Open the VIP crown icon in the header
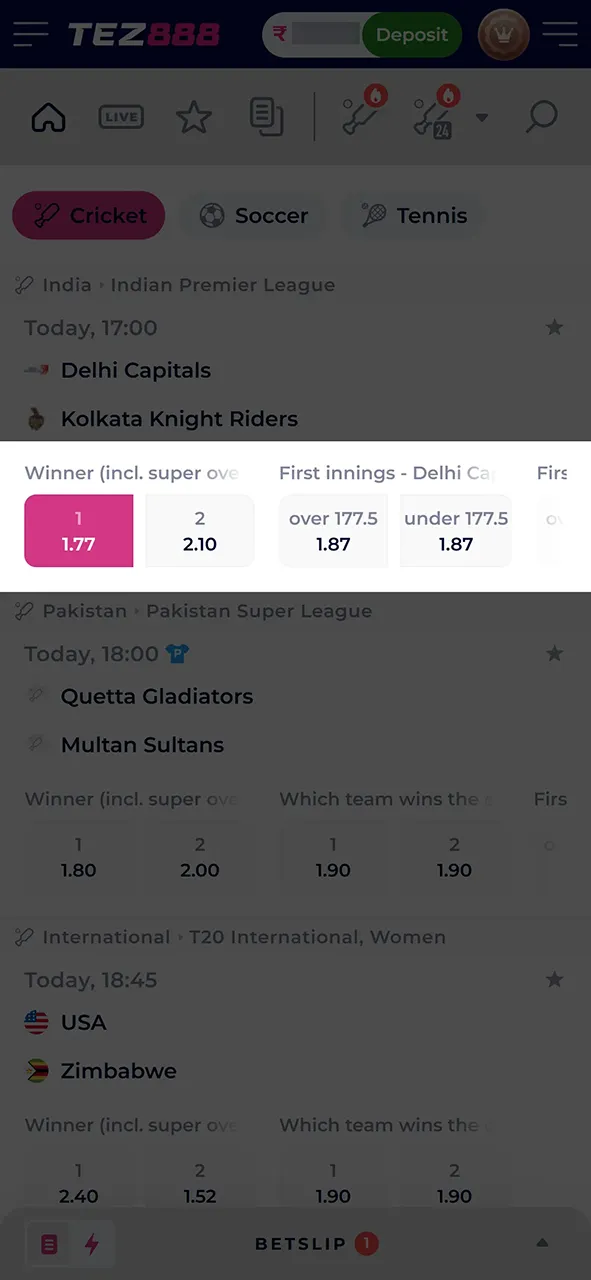The height and width of the screenshot is (1280, 591). (503, 35)
